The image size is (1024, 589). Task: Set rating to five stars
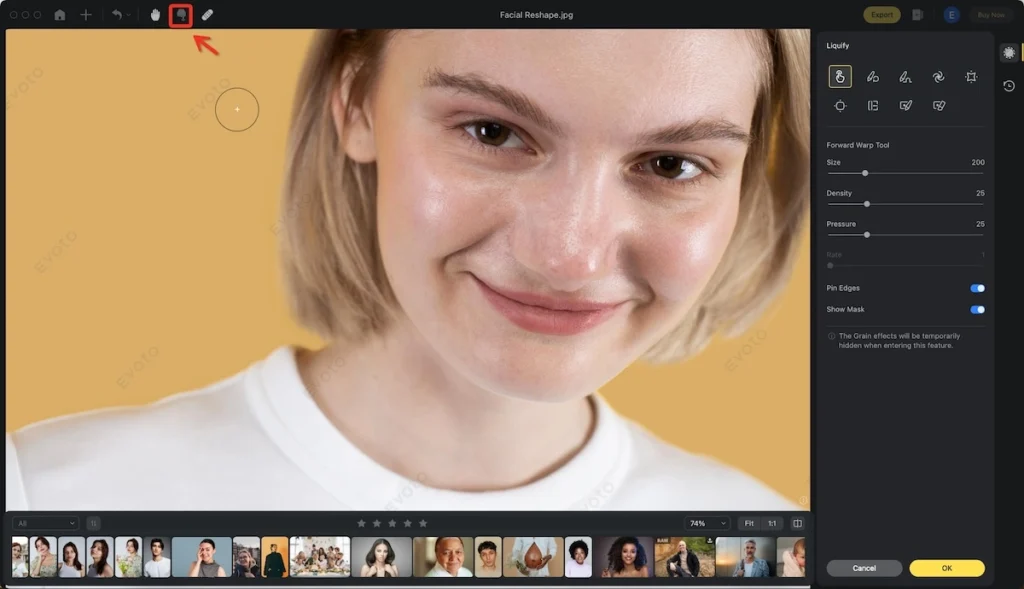pyautogui.click(x=423, y=523)
